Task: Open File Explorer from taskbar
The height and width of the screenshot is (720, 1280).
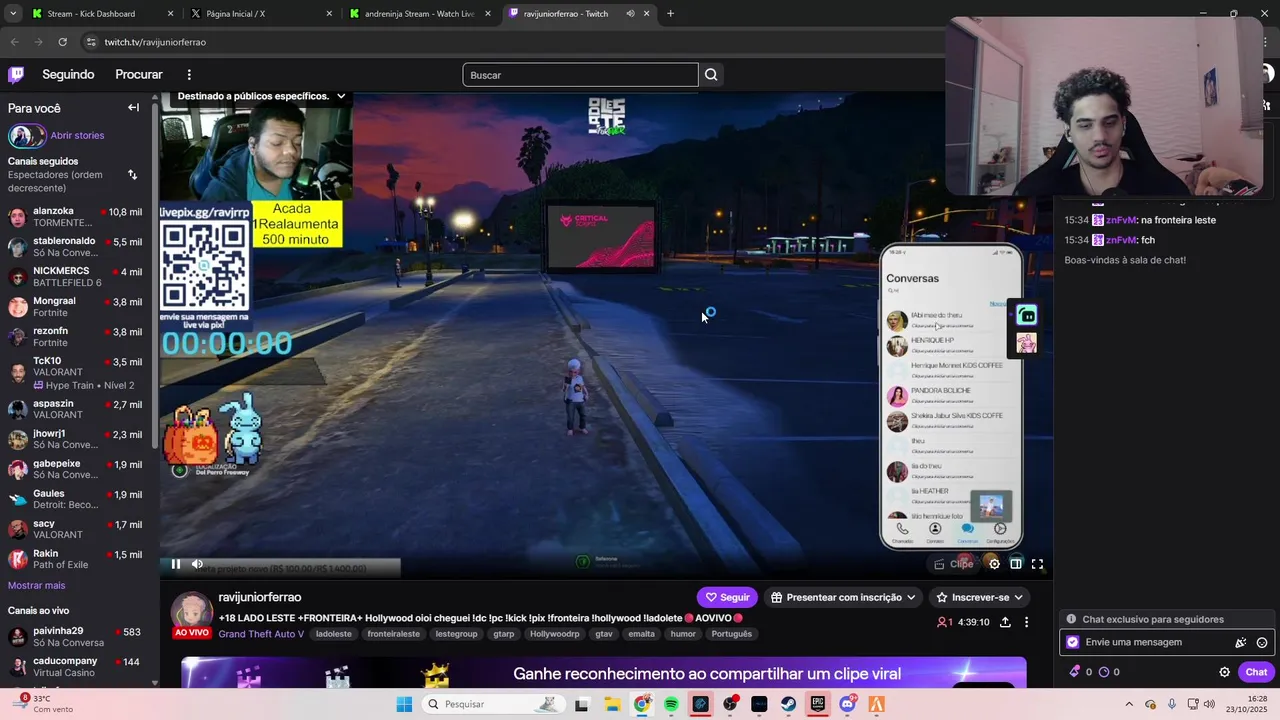Action: pyautogui.click(x=612, y=704)
